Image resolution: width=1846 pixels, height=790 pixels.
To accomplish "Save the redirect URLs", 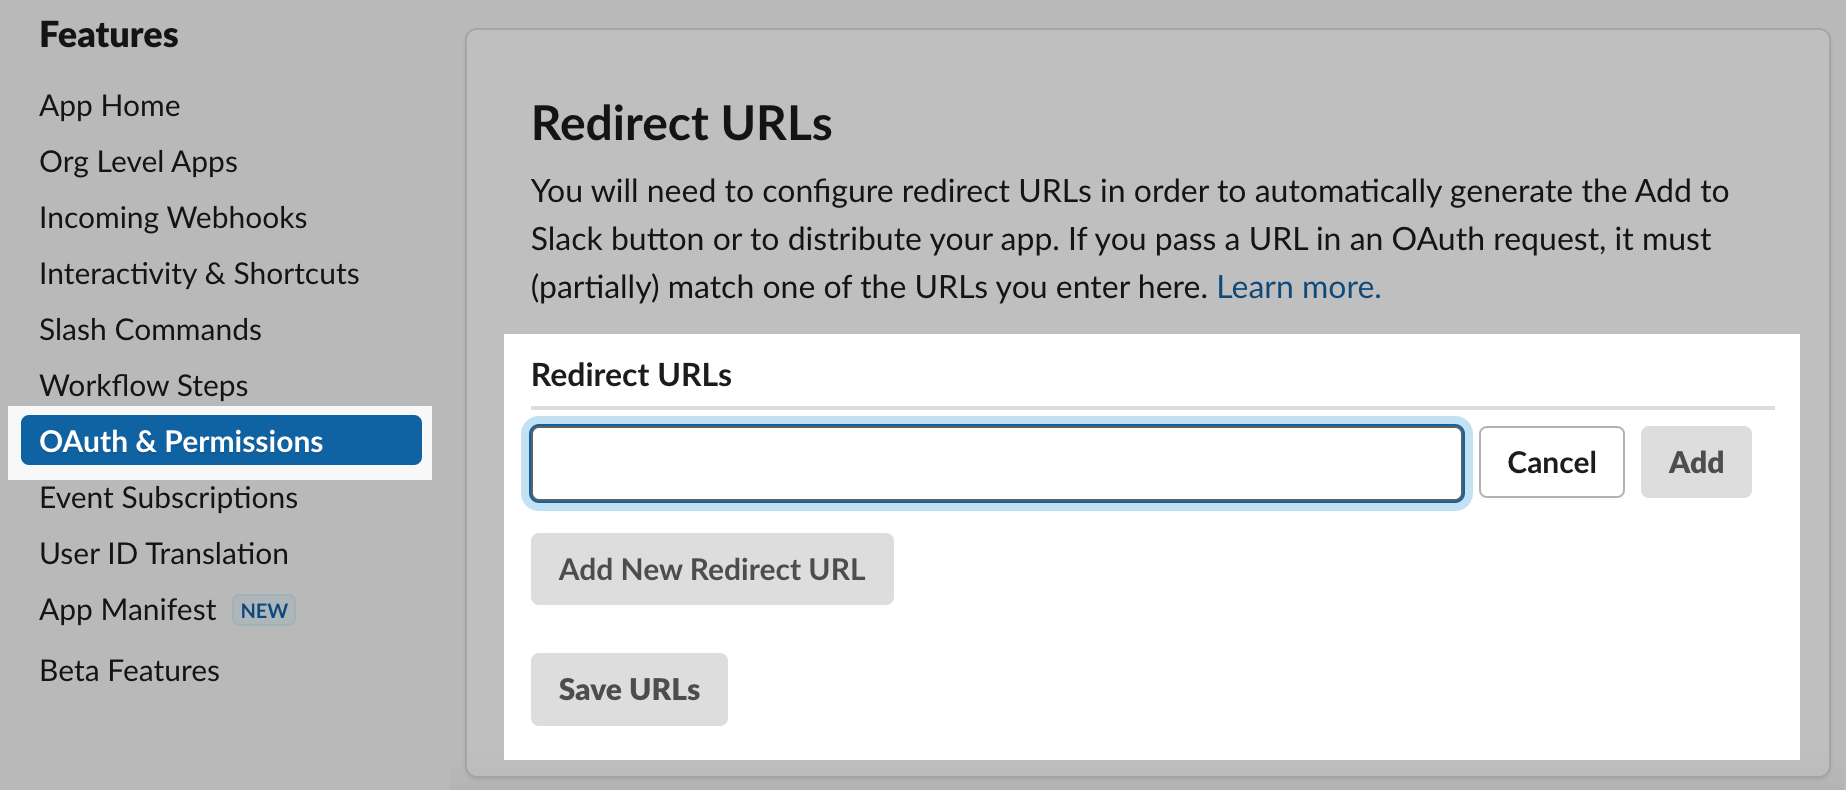I will pos(629,689).
